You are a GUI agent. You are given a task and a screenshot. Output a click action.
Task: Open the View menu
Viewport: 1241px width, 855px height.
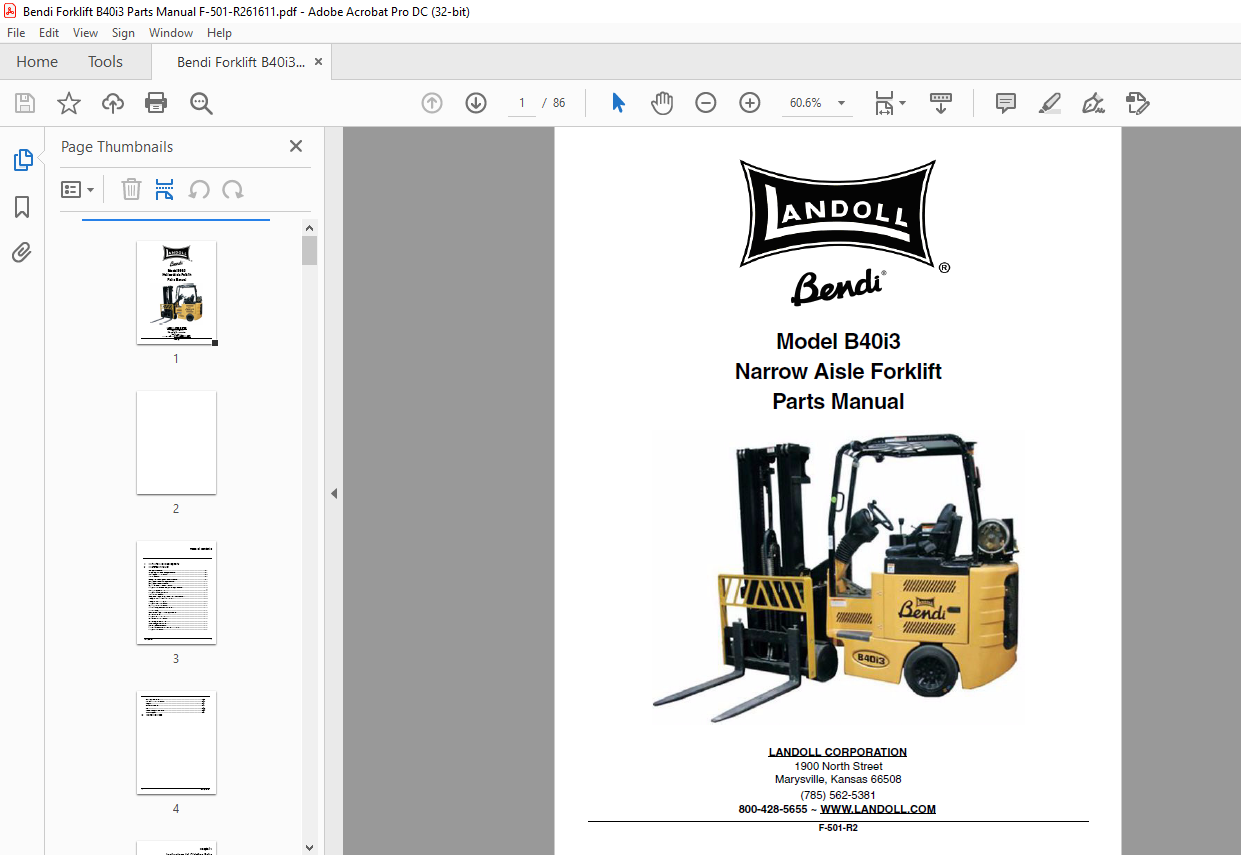[x=85, y=33]
